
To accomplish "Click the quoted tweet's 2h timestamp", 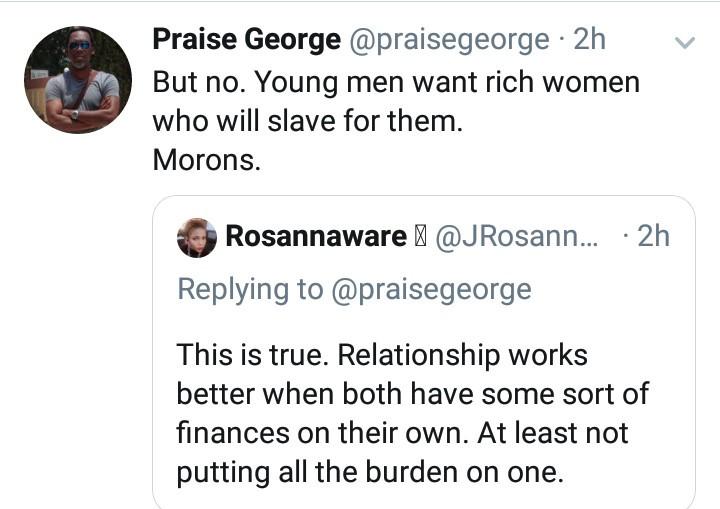I will click(653, 236).
